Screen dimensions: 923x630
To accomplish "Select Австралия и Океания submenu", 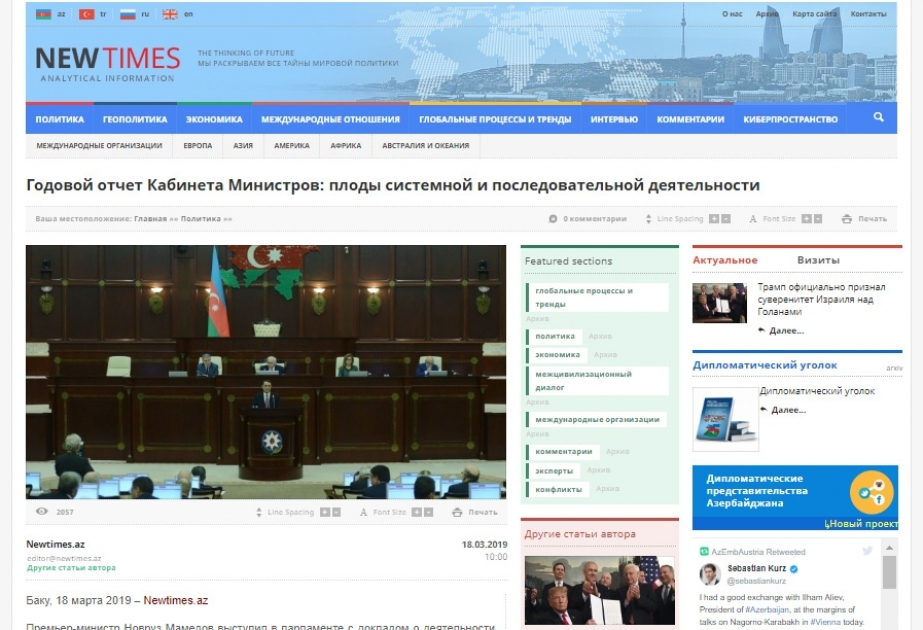I will 426,145.
